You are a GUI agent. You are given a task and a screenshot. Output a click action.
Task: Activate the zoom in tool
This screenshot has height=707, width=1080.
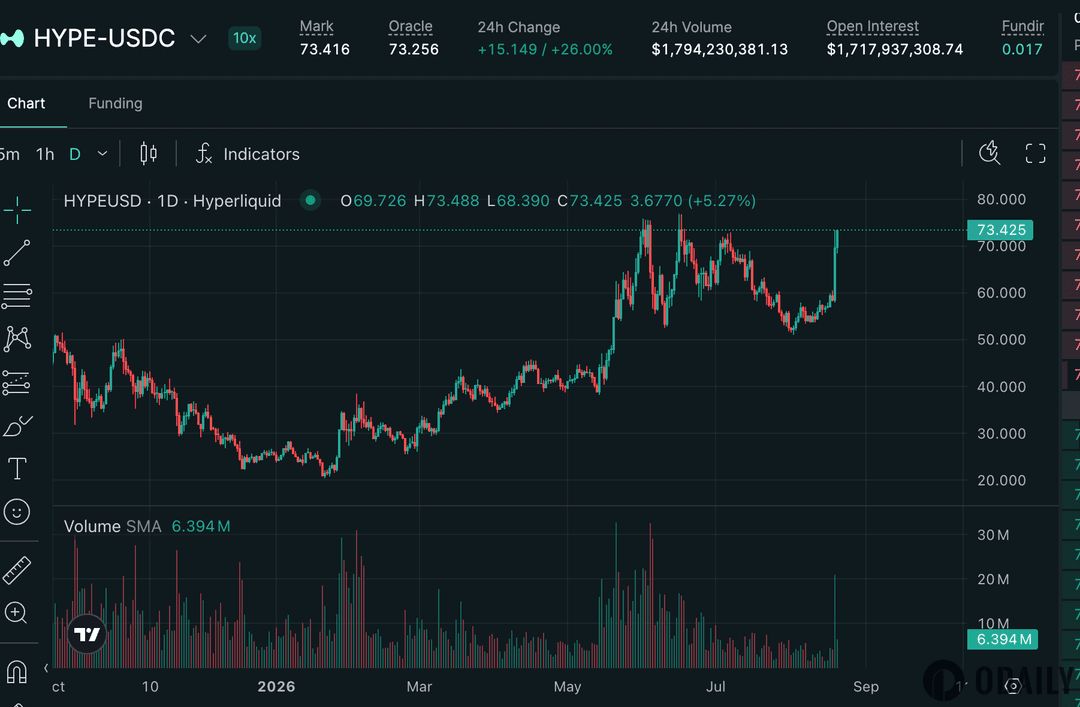(x=16, y=613)
